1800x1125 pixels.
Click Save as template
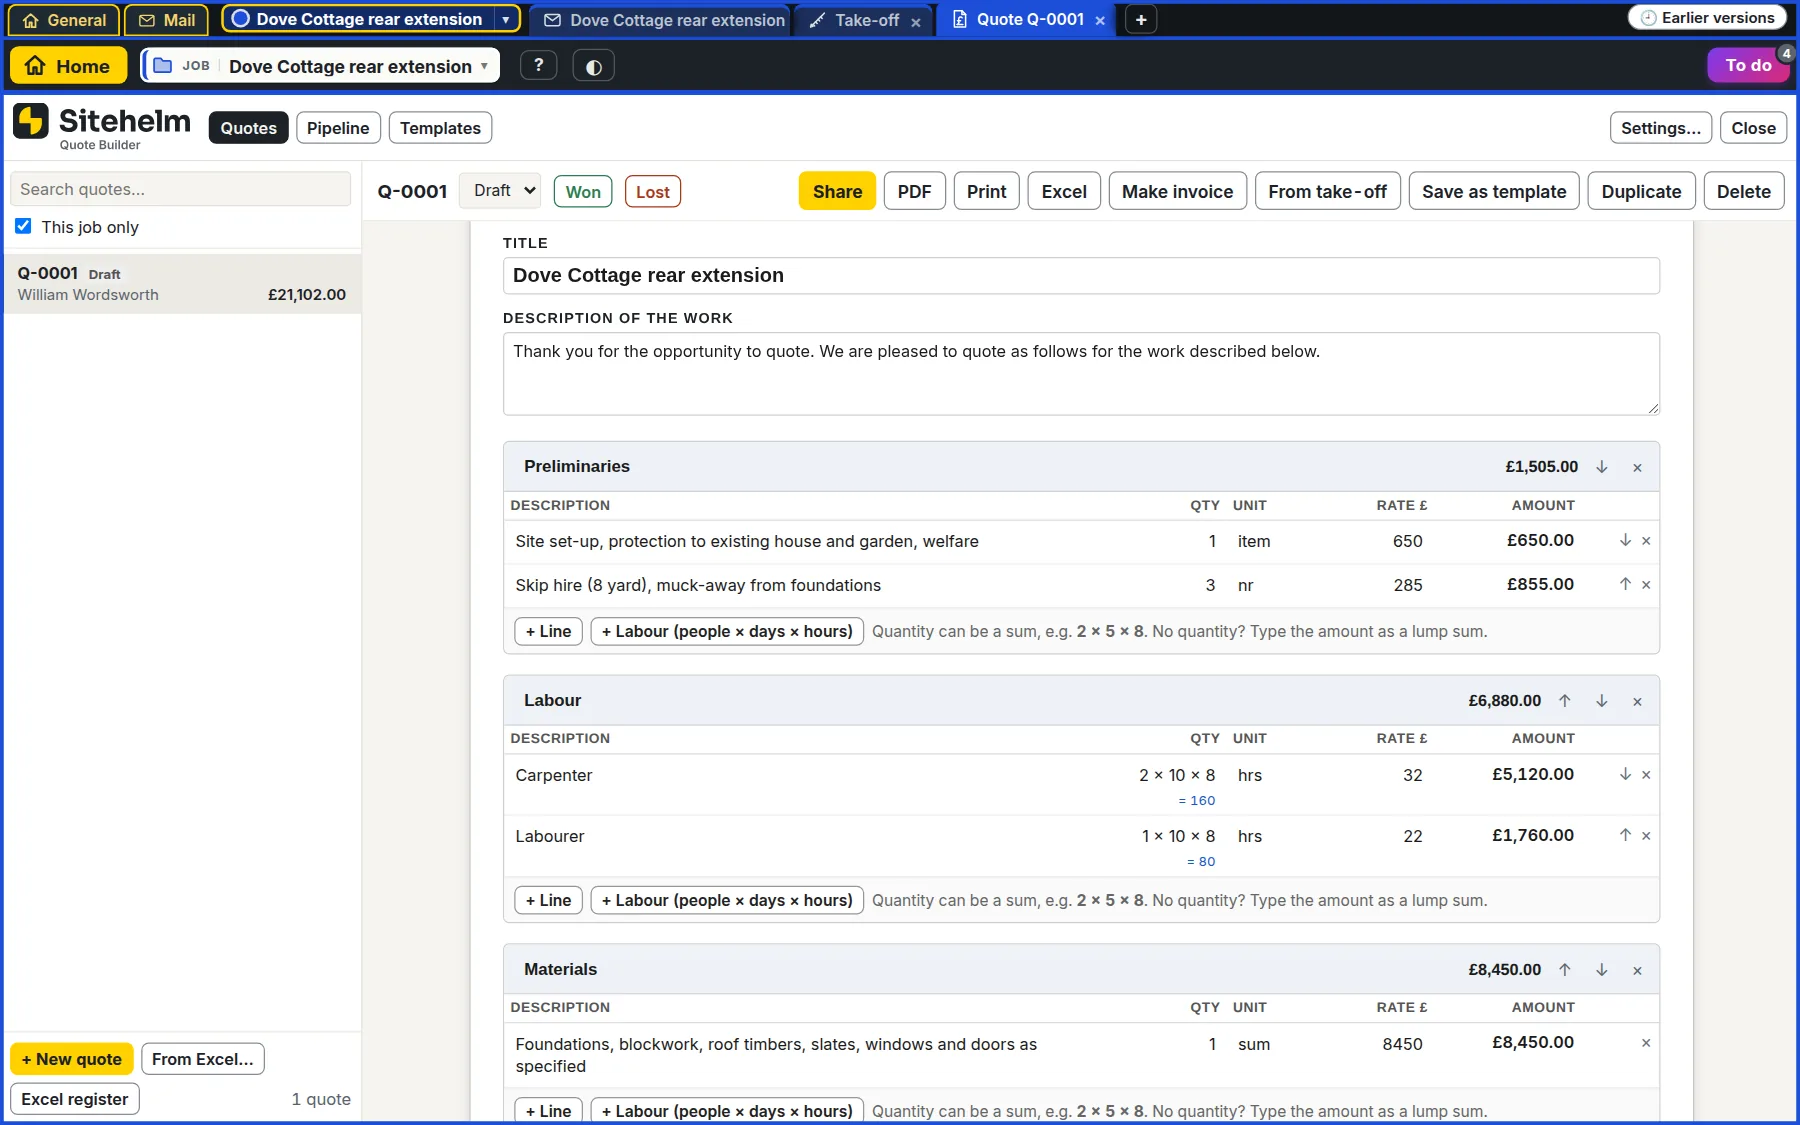(1494, 191)
